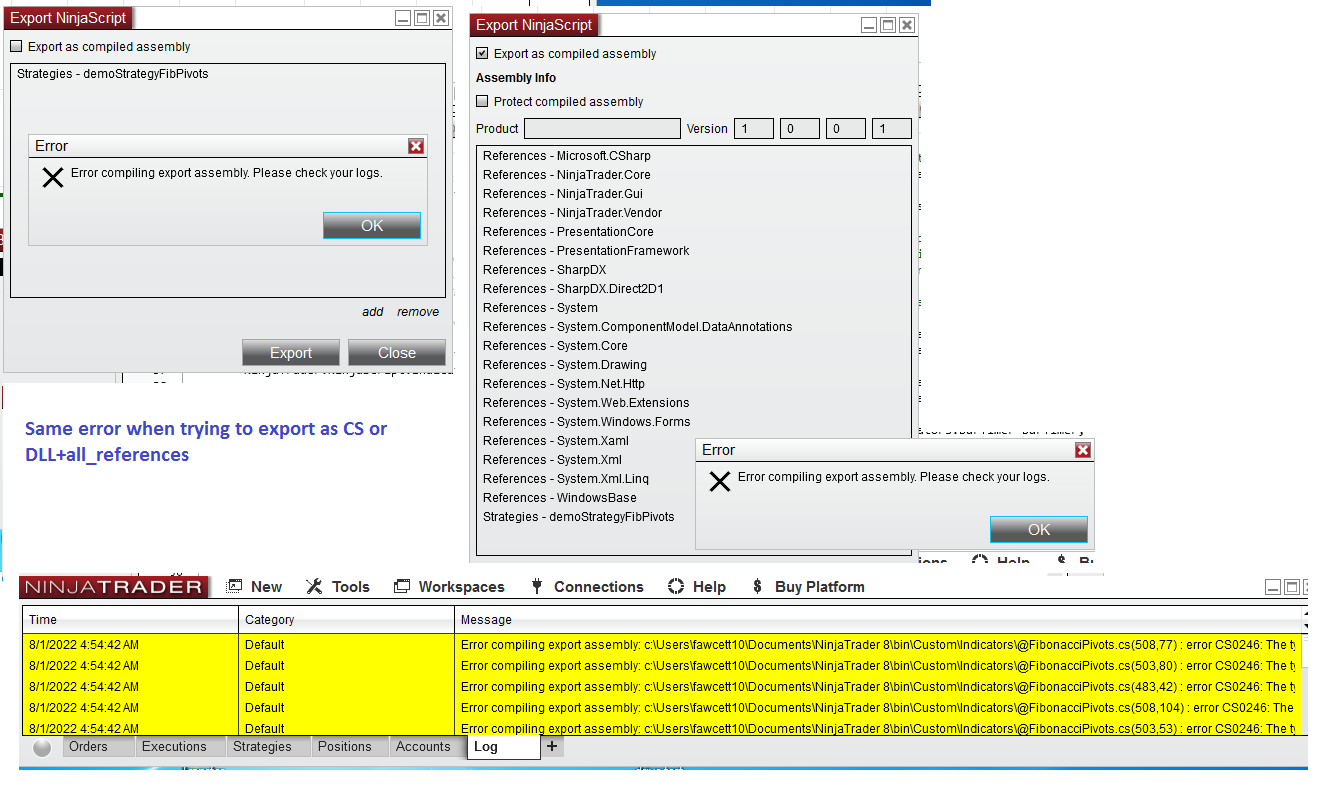The width and height of the screenshot is (1326, 786).
Task: Select References - NinjaTrader.Vendor entry
Action: pos(572,213)
